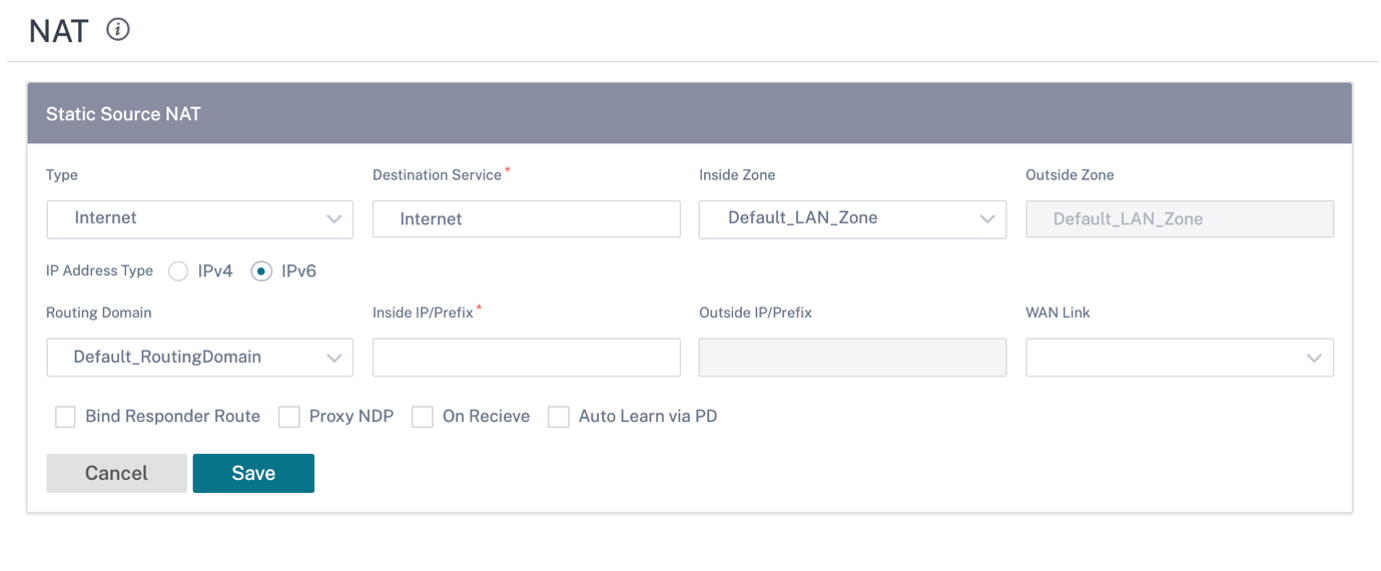
Task: Expand the Inside Zone dropdown
Action: pos(852,219)
